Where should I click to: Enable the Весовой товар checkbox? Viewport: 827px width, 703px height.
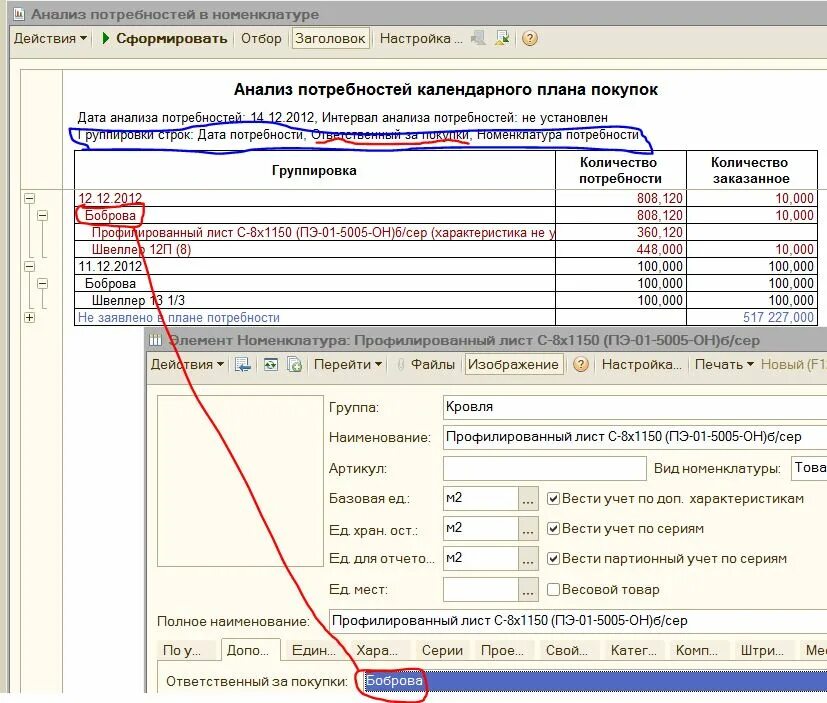(553, 589)
